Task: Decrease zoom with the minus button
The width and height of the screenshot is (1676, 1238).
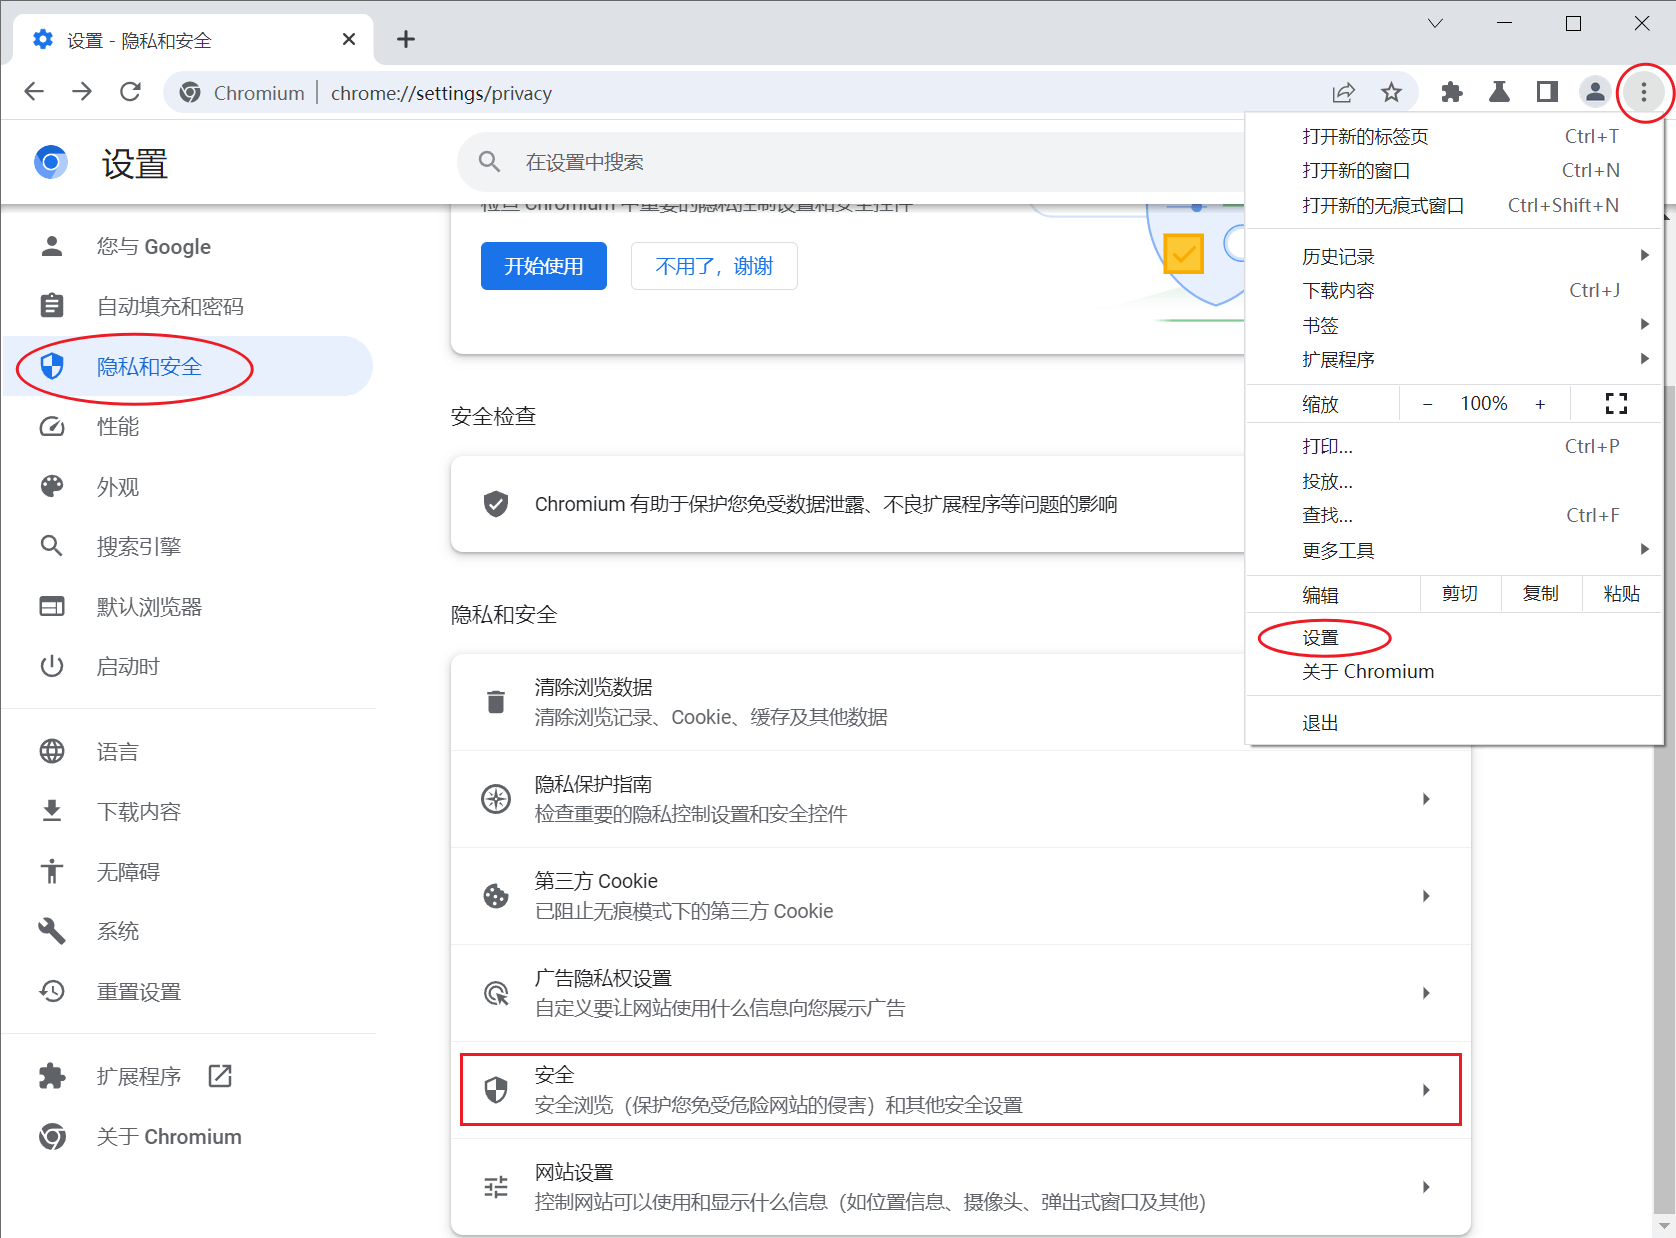Action: [1427, 404]
